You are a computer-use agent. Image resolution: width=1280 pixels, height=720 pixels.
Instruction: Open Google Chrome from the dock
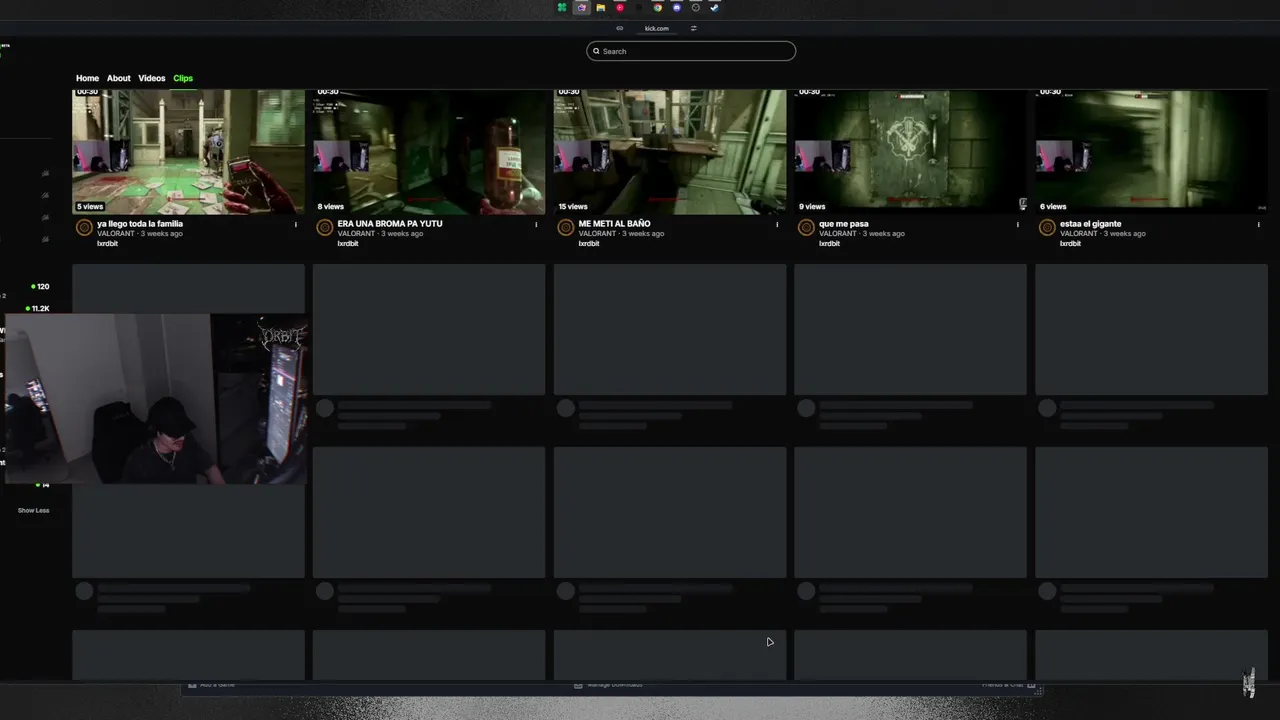[658, 8]
